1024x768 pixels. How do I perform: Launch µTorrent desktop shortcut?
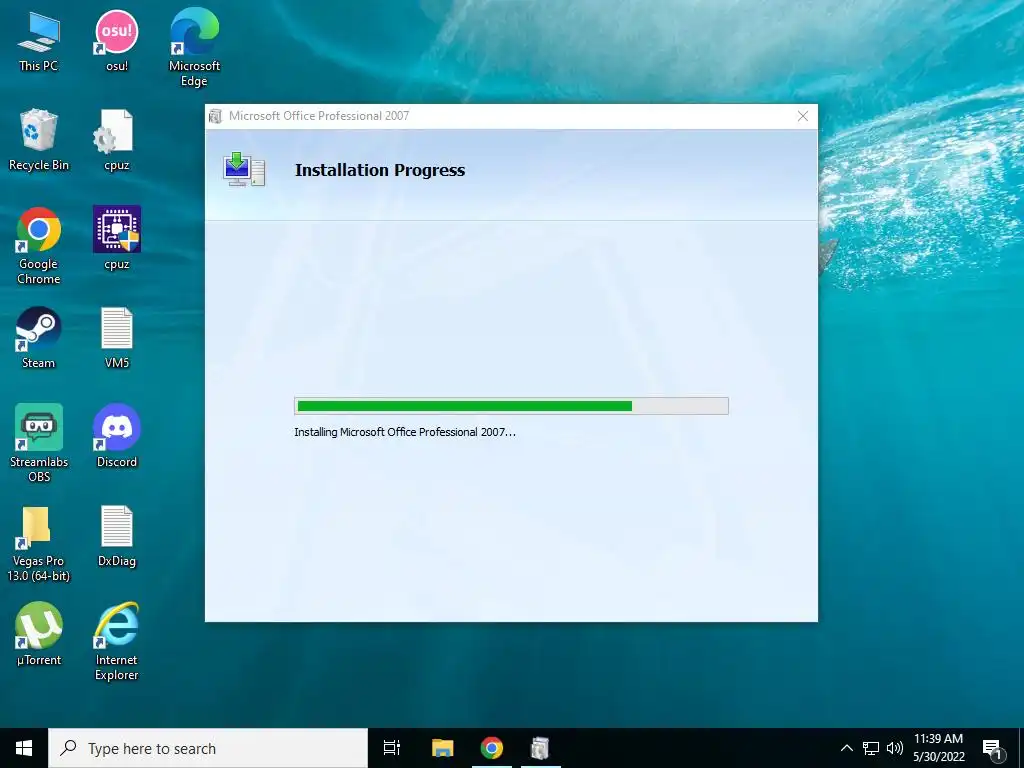point(39,634)
